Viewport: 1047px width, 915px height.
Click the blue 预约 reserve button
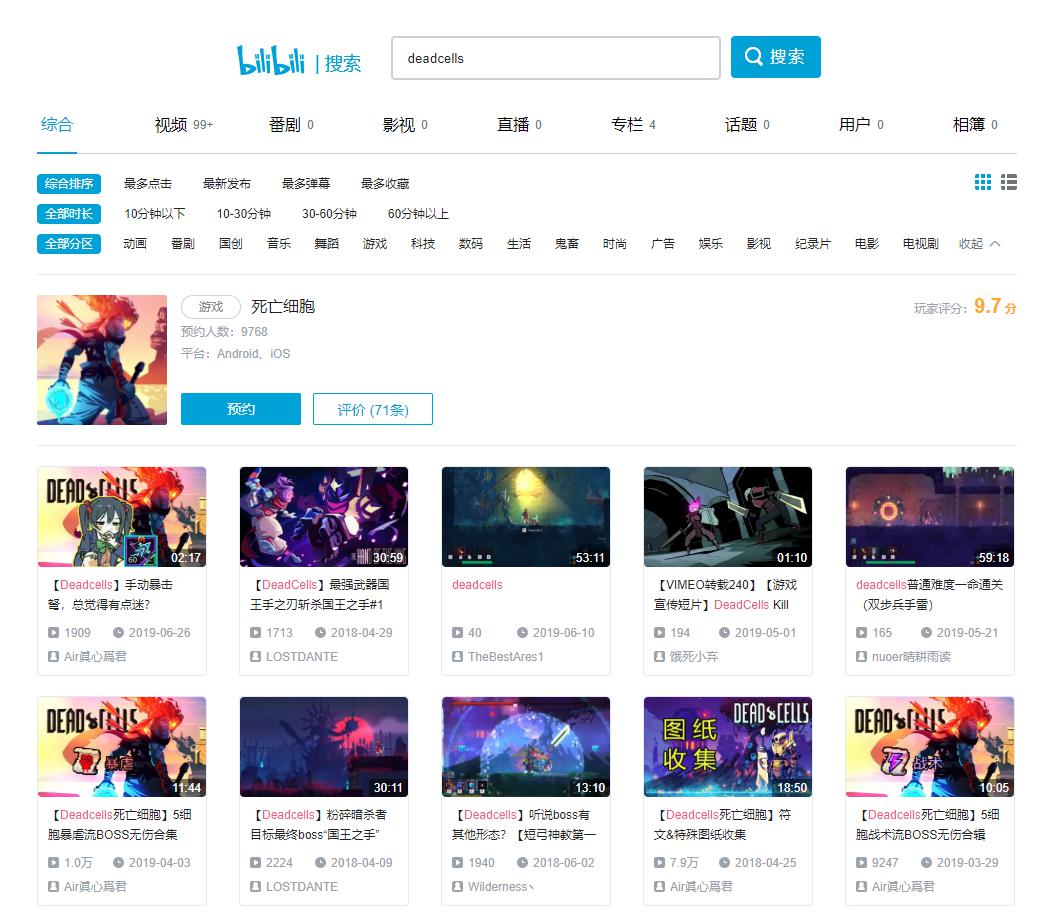[241, 409]
